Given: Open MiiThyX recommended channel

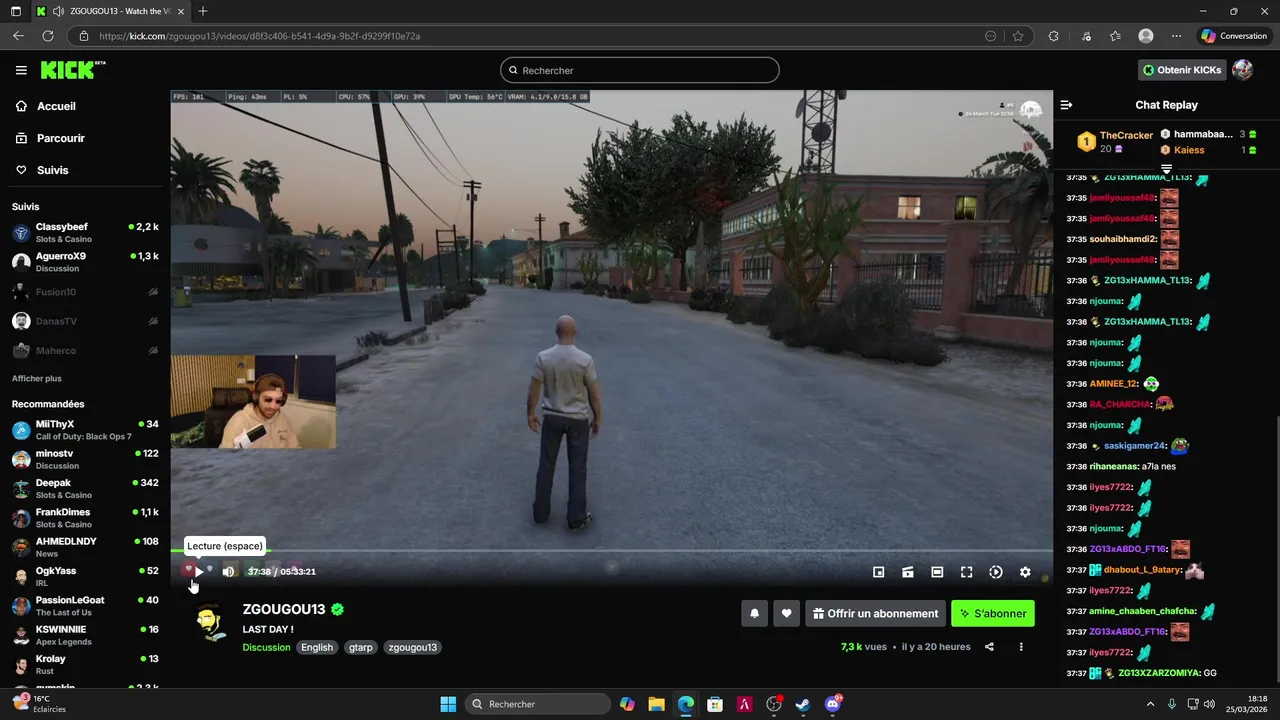Looking at the screenshot, I should click(85, 430).
